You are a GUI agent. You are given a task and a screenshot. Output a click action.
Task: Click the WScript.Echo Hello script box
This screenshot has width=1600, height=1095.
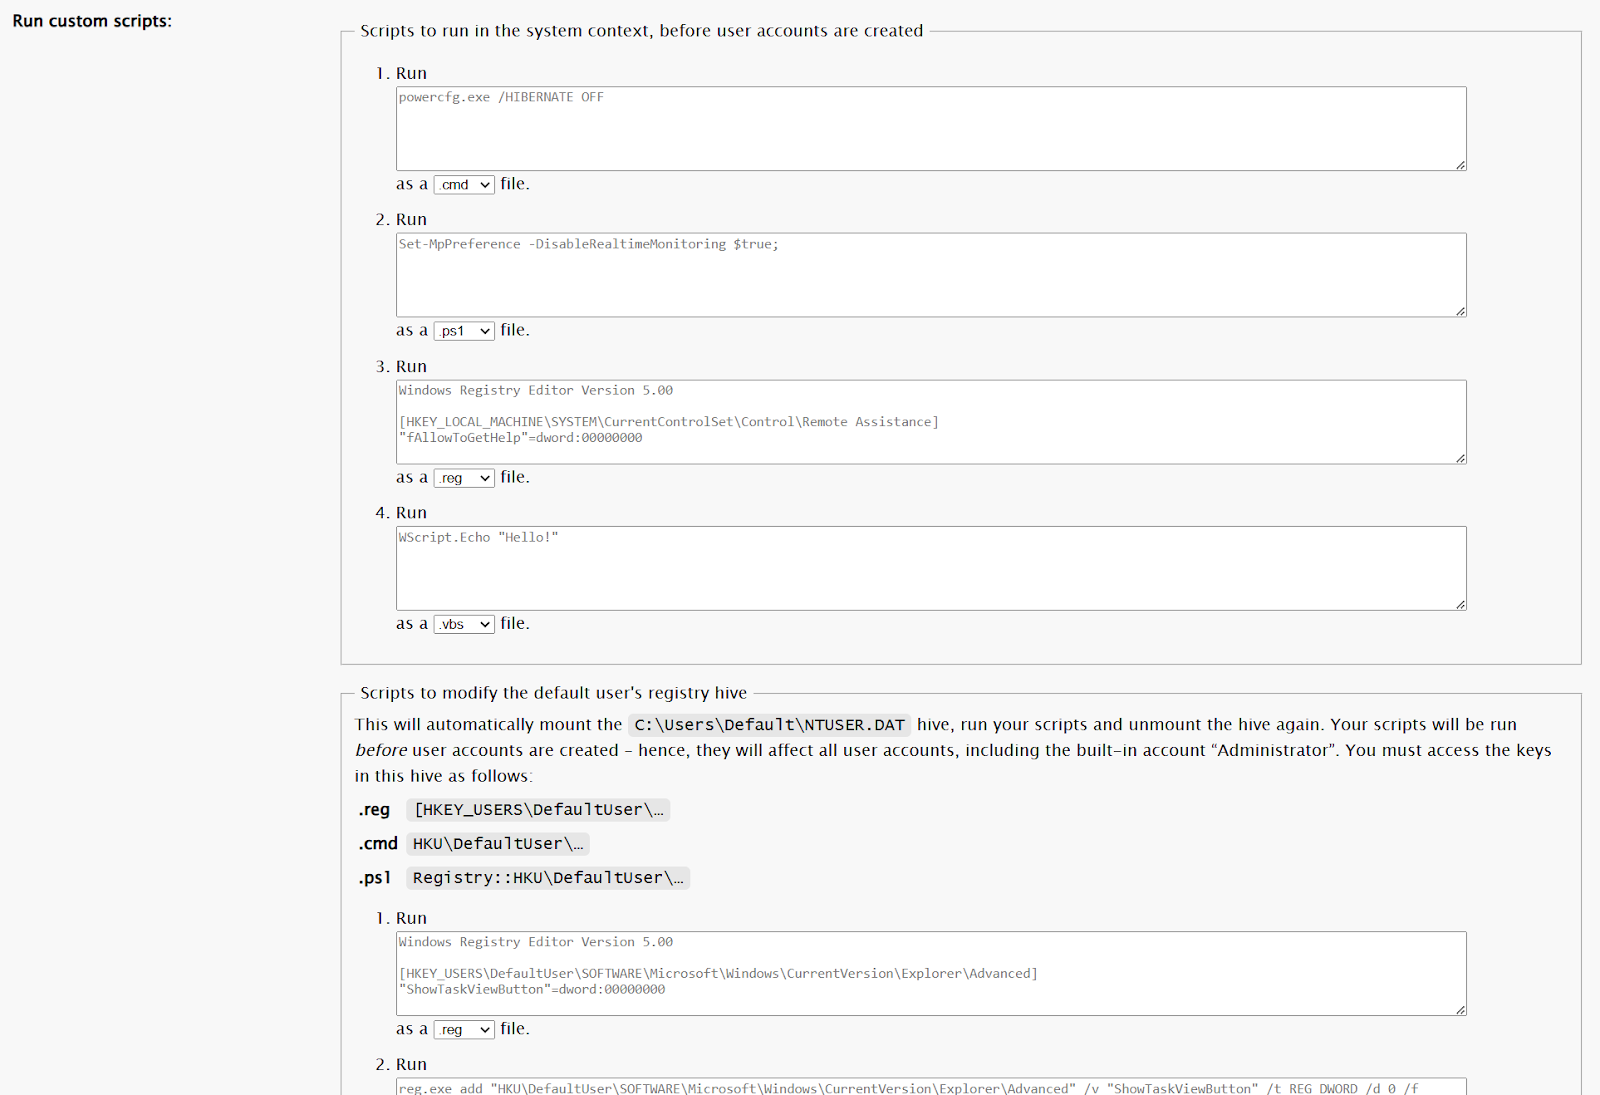pyautogui.click(x=930, y=568)
